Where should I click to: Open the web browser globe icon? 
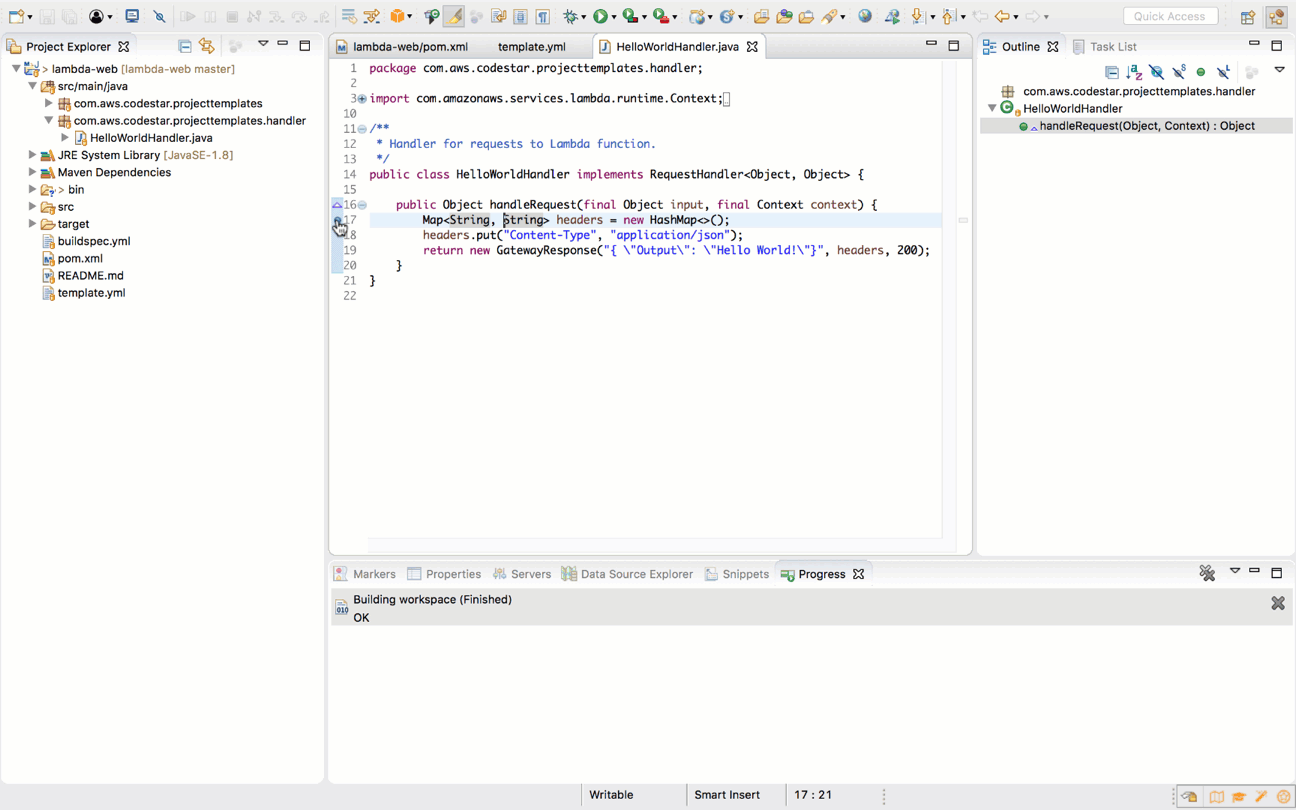pyautogui.click(x=865, y=16)
